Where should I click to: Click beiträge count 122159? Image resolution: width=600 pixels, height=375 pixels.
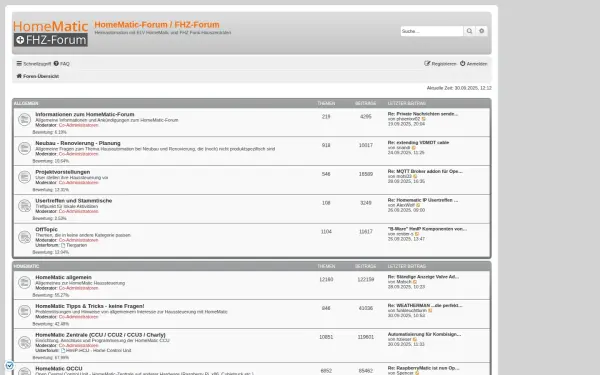point(366,280)
